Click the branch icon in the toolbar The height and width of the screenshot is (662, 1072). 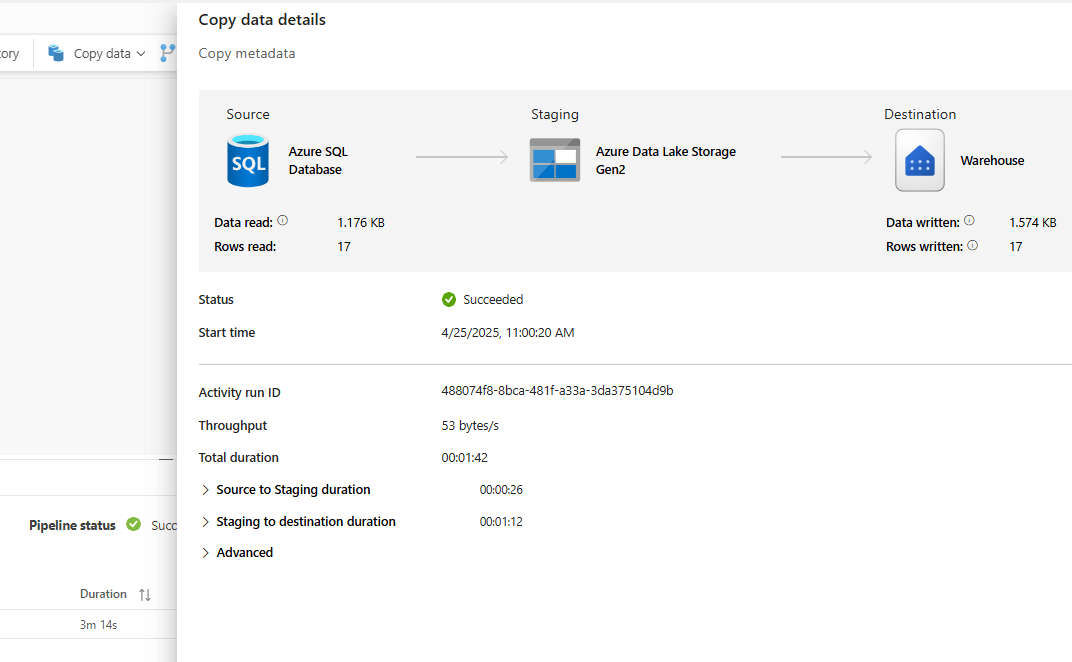pos(167,53)
